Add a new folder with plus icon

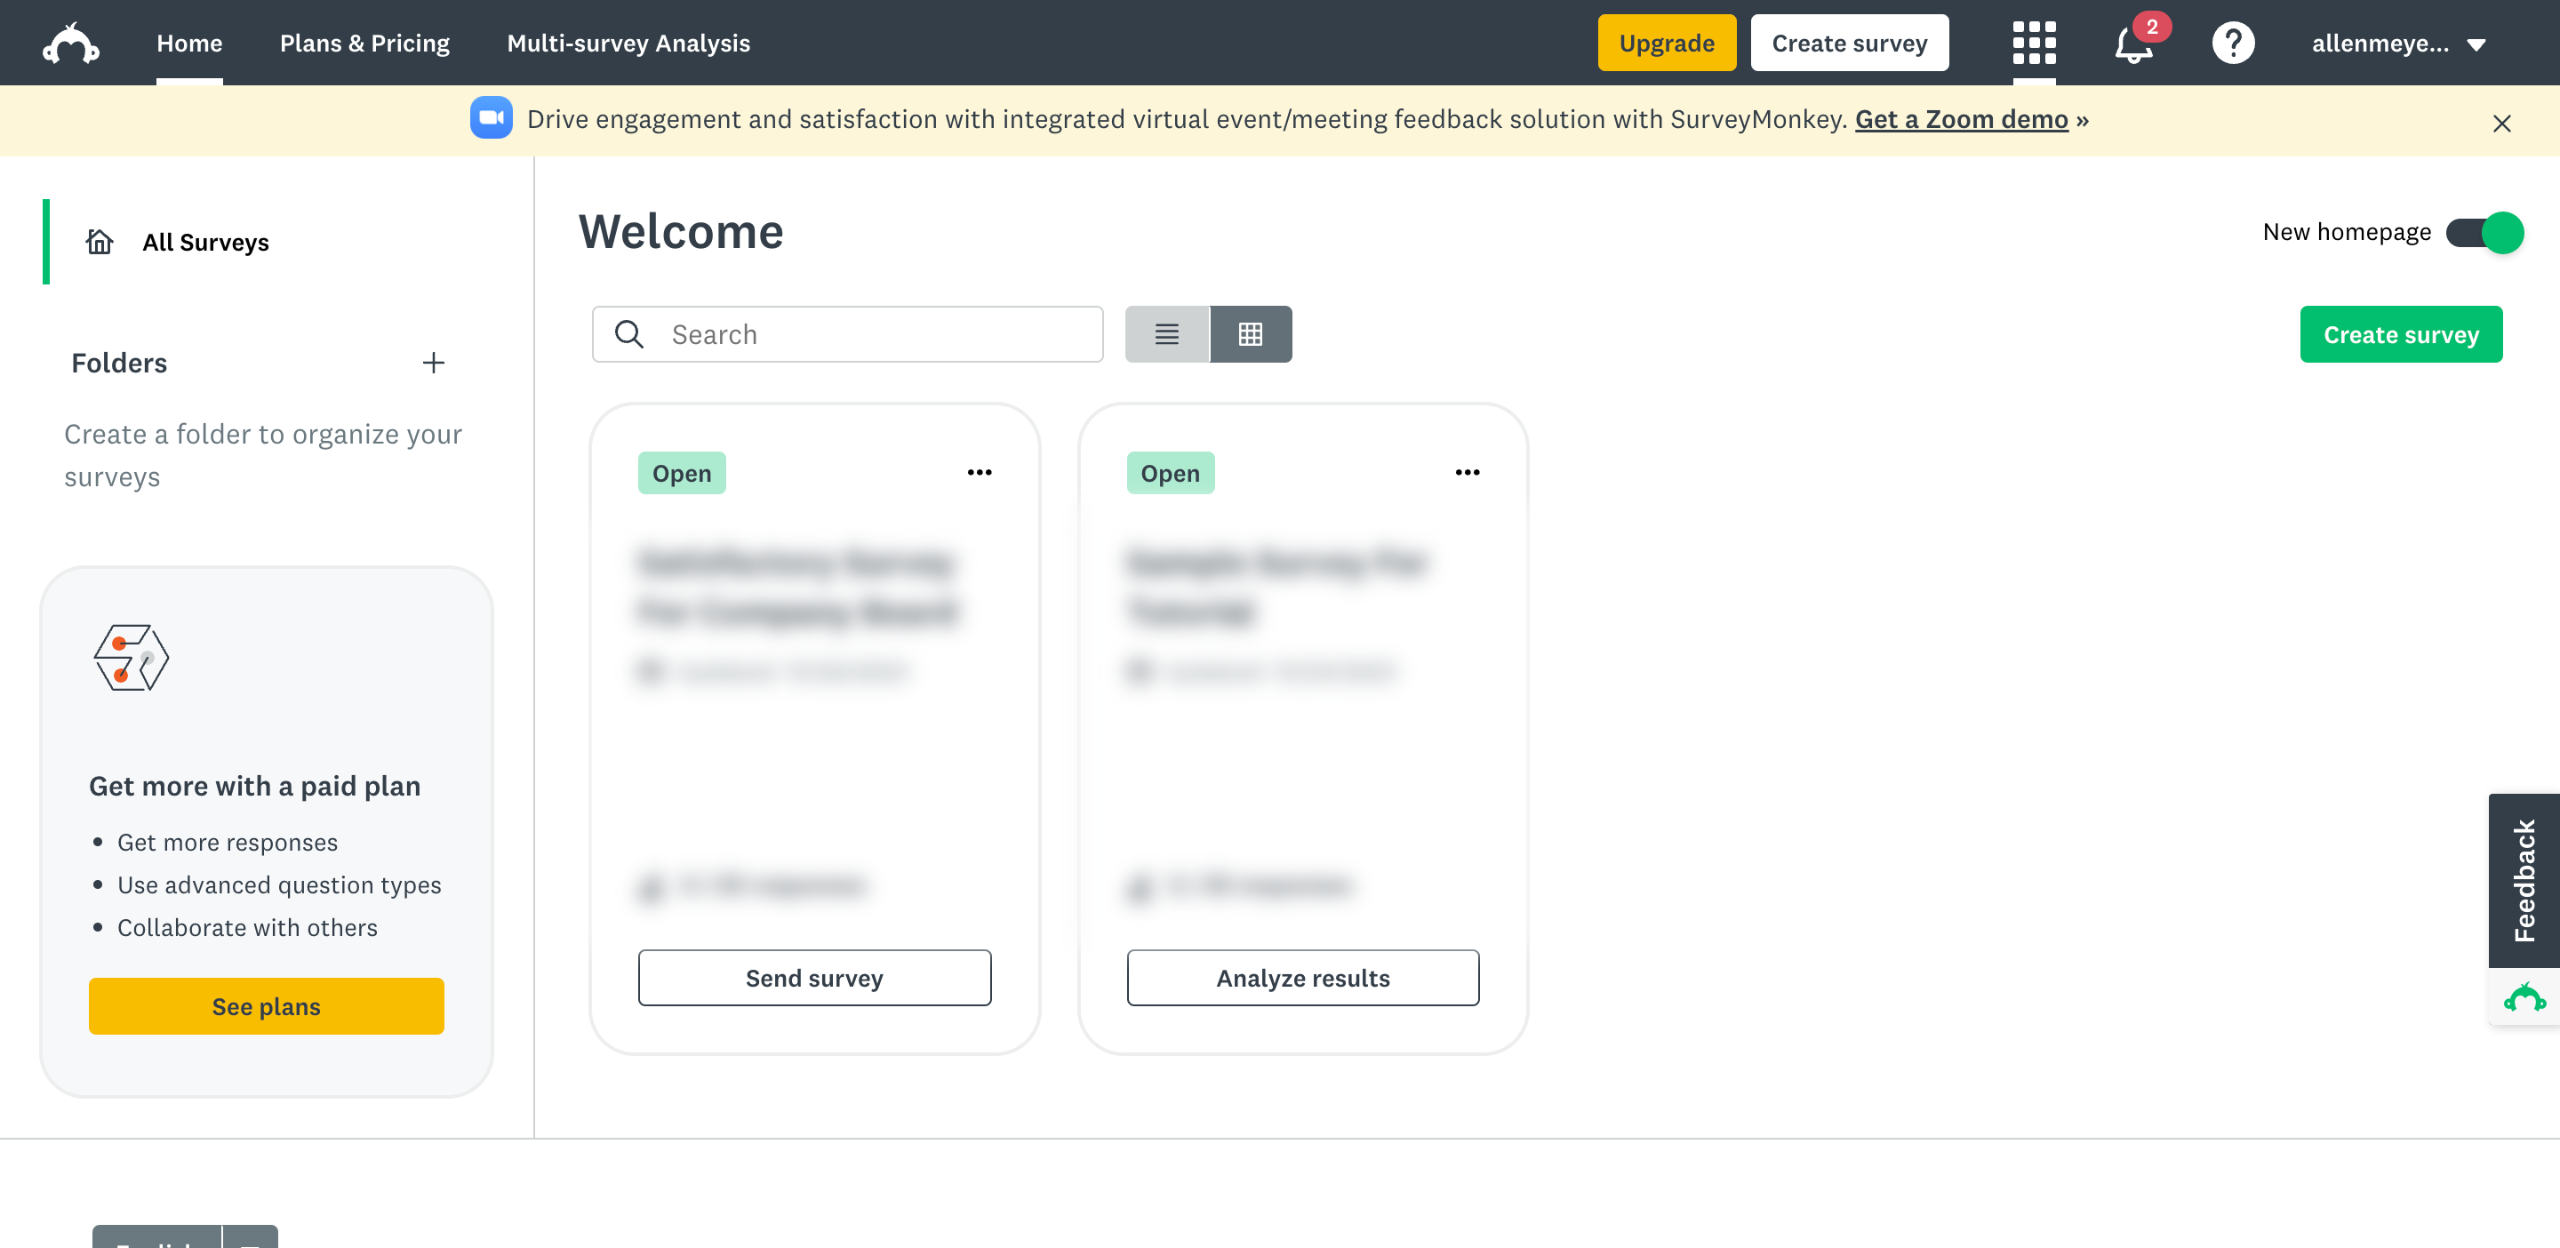point(433,363)
